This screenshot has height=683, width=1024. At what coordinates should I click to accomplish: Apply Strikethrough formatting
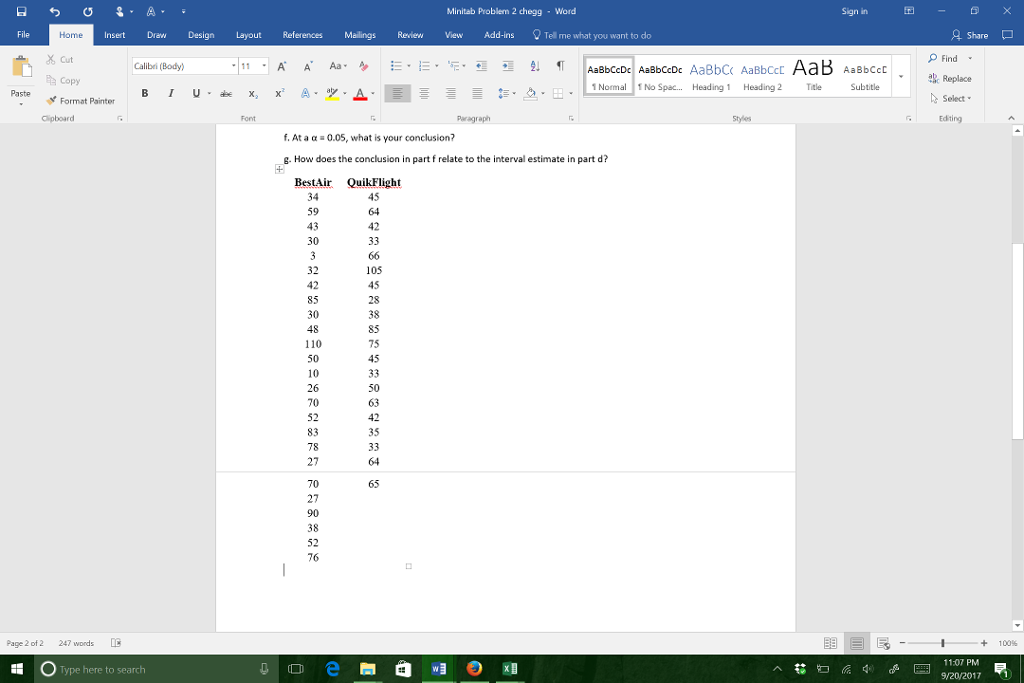pyautogui.click(x=226, y=93)
